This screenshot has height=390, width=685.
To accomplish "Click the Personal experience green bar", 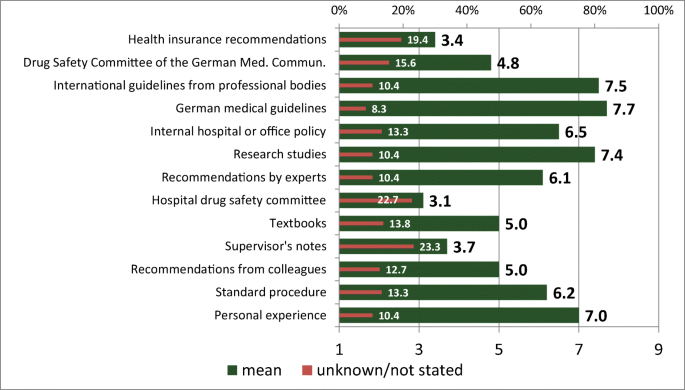I will click(459, 315).
